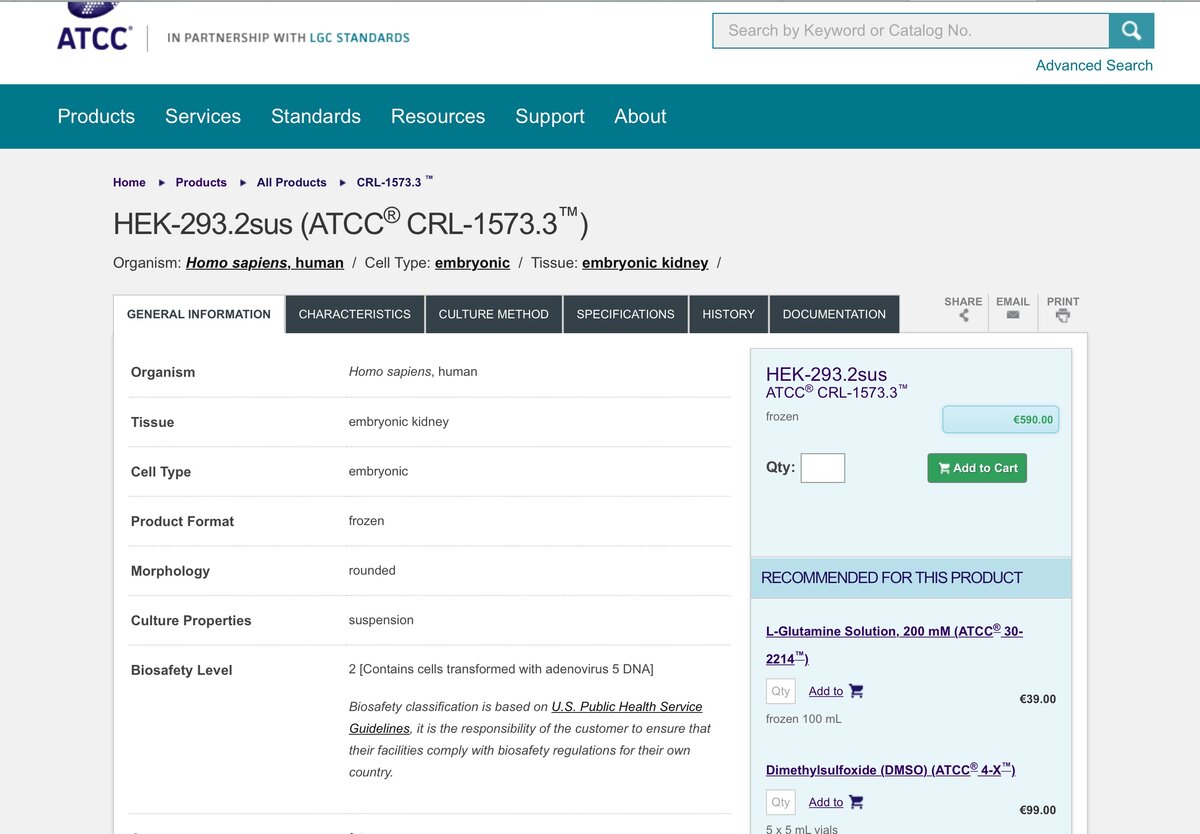The height and width of the screenshot is (834, 1200).
Task: Switch to the Characteristics tab
Action: 354,314
